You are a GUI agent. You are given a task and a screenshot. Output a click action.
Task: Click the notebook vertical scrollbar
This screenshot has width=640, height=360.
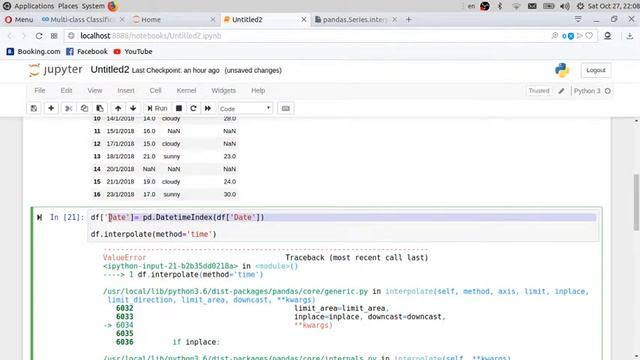(636, 202)
